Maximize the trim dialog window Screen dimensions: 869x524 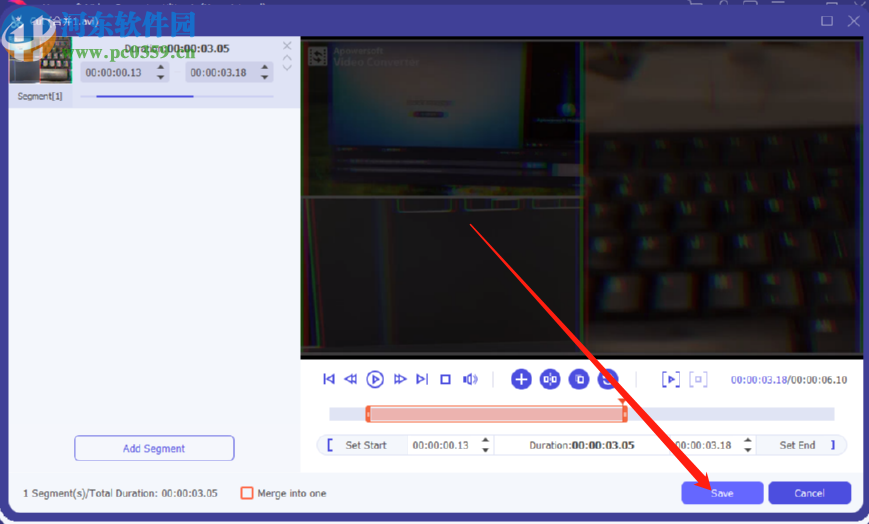coord(827,21)
